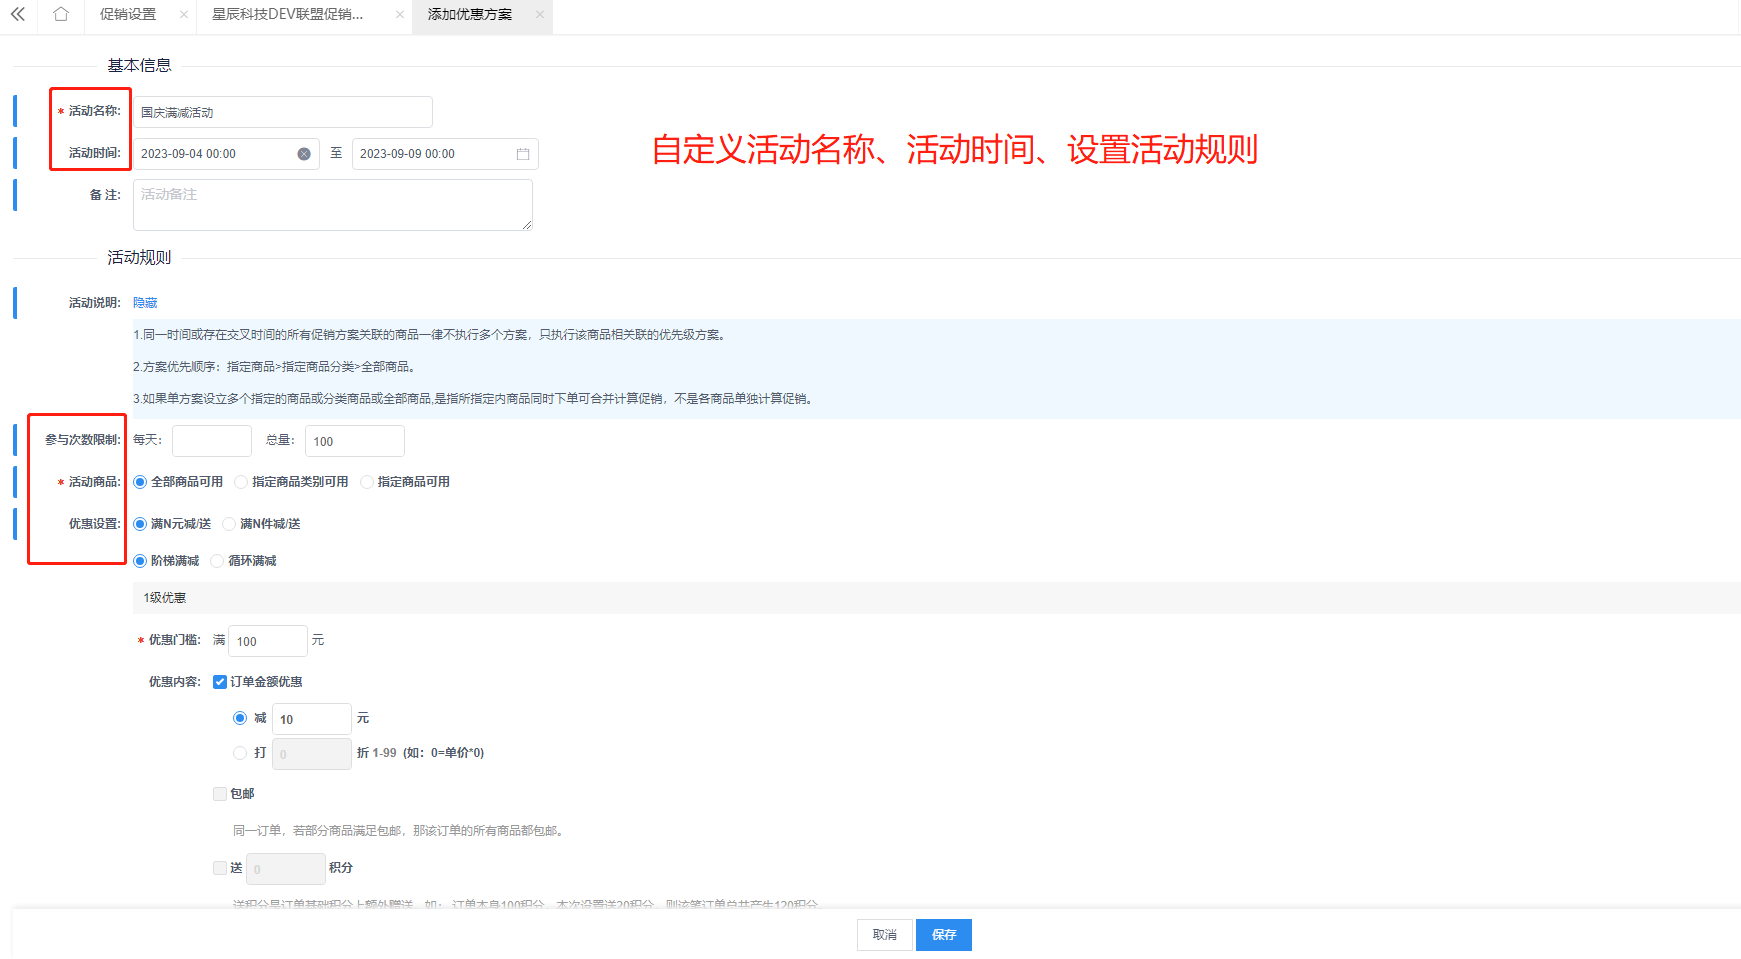
Task: Click the 保存 button
Action: (943, 935)
